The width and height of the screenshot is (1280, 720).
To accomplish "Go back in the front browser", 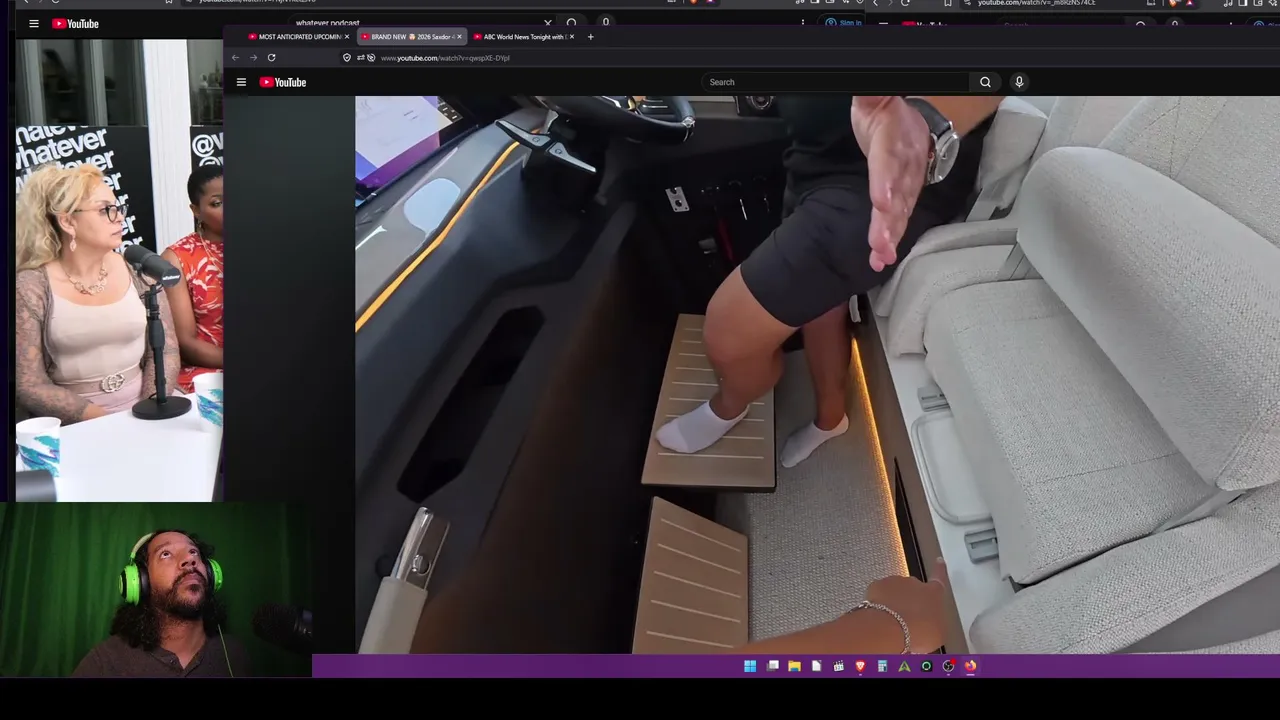I will 235,58.
